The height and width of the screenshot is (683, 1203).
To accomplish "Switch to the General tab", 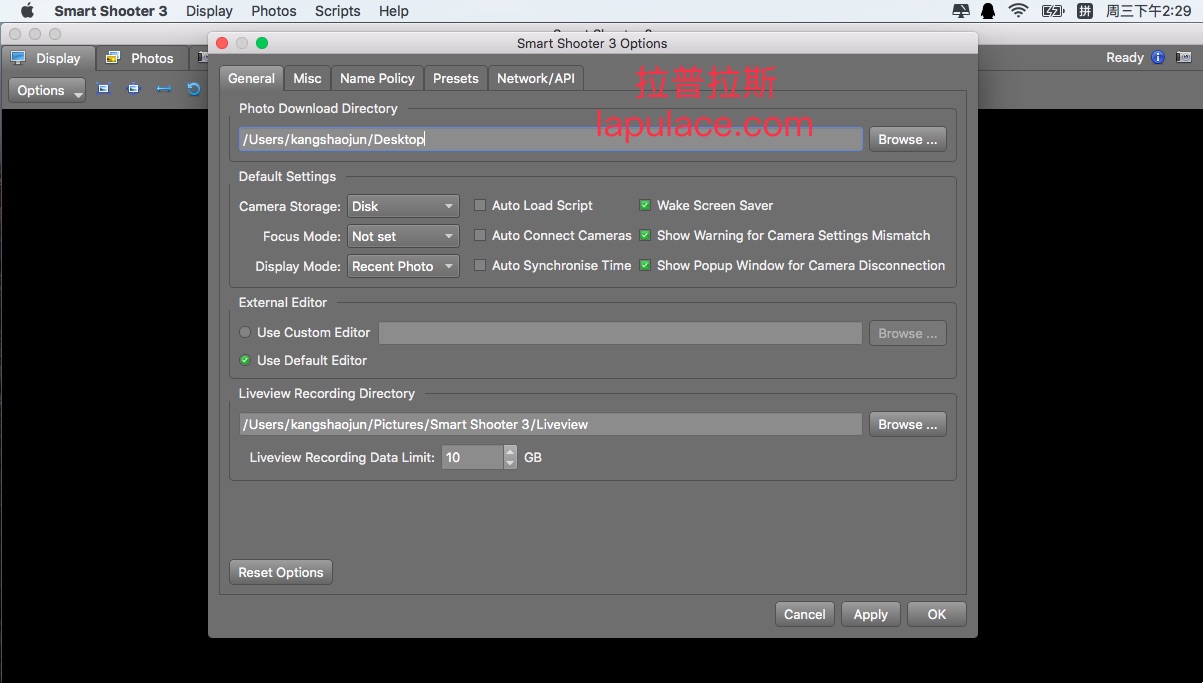I will (251, 78).
